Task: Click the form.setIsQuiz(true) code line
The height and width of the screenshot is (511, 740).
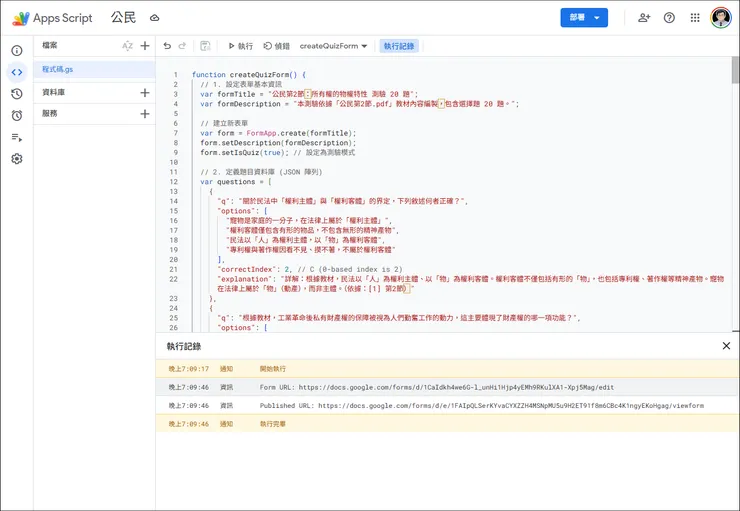Action: 277,152
